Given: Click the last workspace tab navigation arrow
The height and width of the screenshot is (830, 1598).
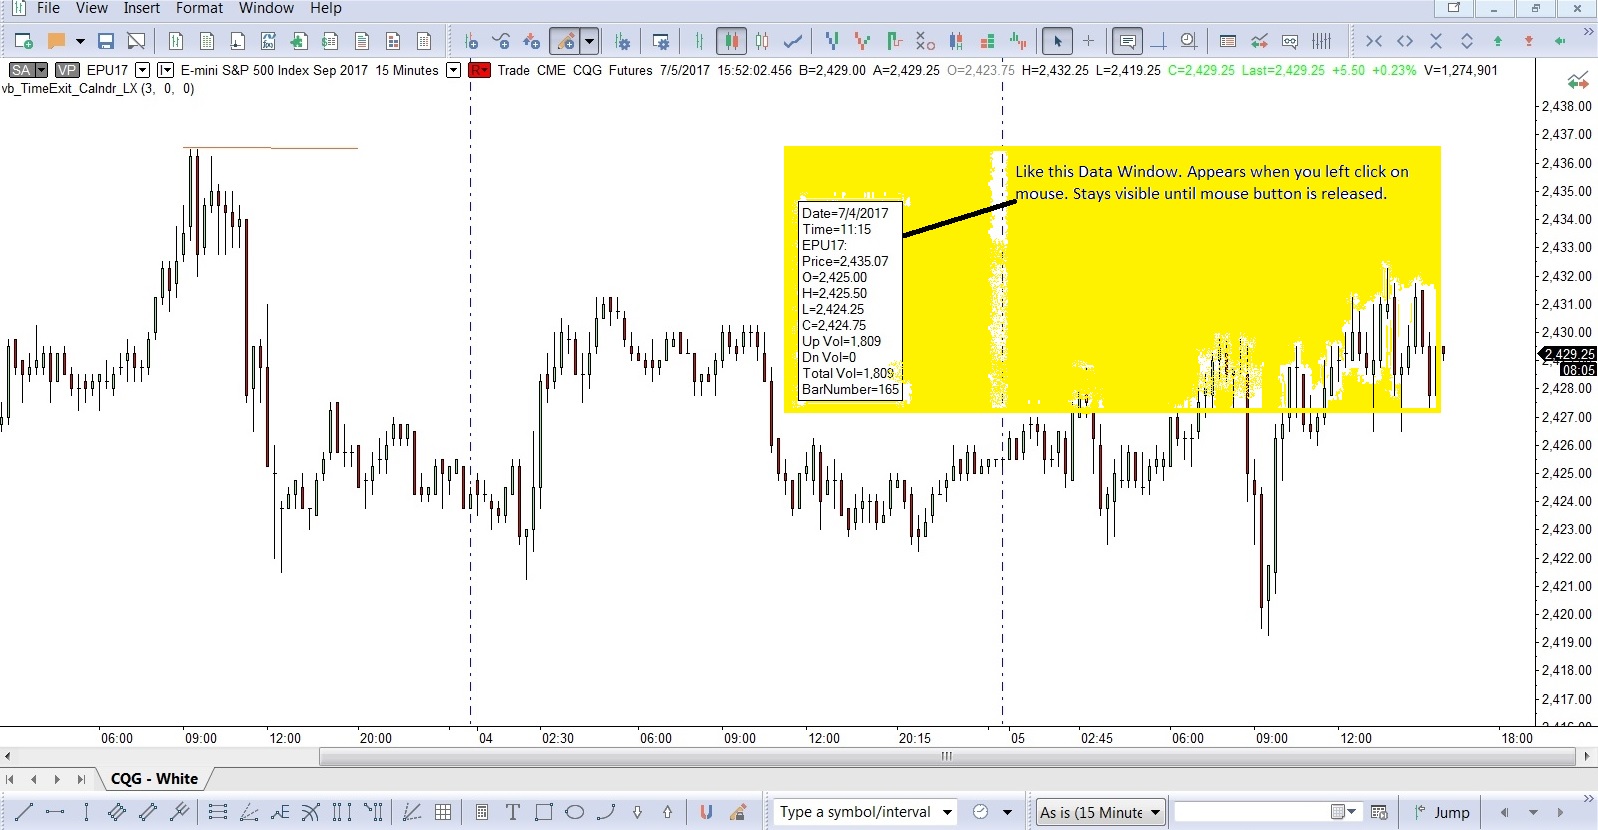Looking at the screenshot, I should pos(81,779).
